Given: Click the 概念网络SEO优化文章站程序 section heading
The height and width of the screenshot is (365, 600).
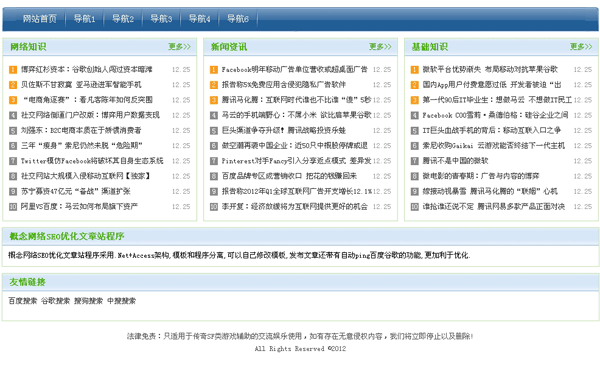Looking at the screenshot, I should [67, 236].
